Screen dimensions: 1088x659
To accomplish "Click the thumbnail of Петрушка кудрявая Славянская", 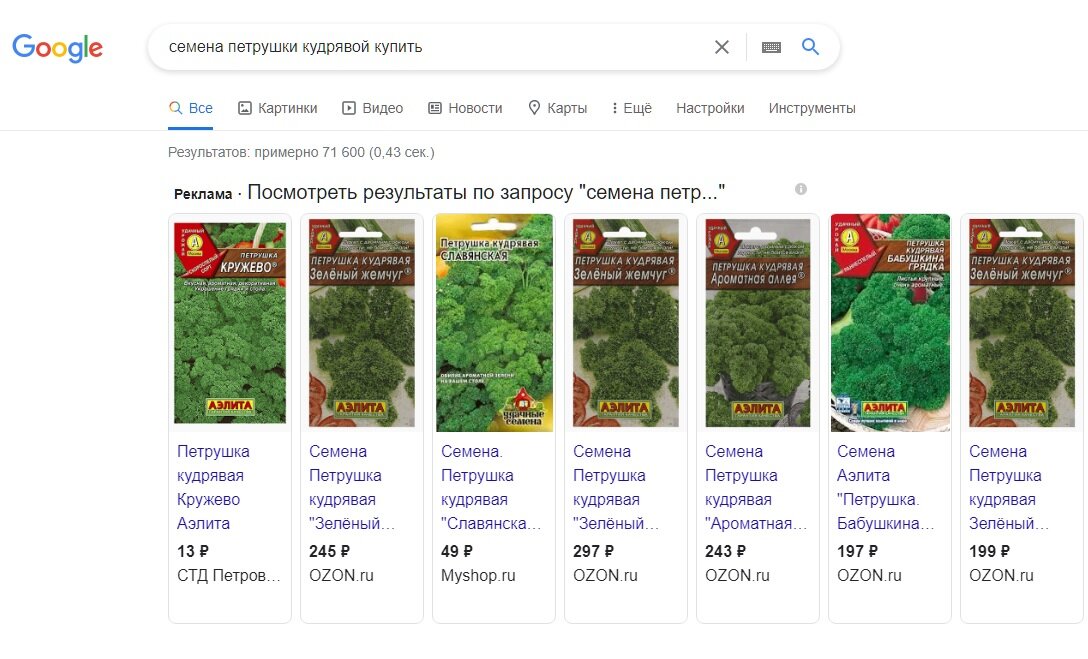I will [493, 322].
